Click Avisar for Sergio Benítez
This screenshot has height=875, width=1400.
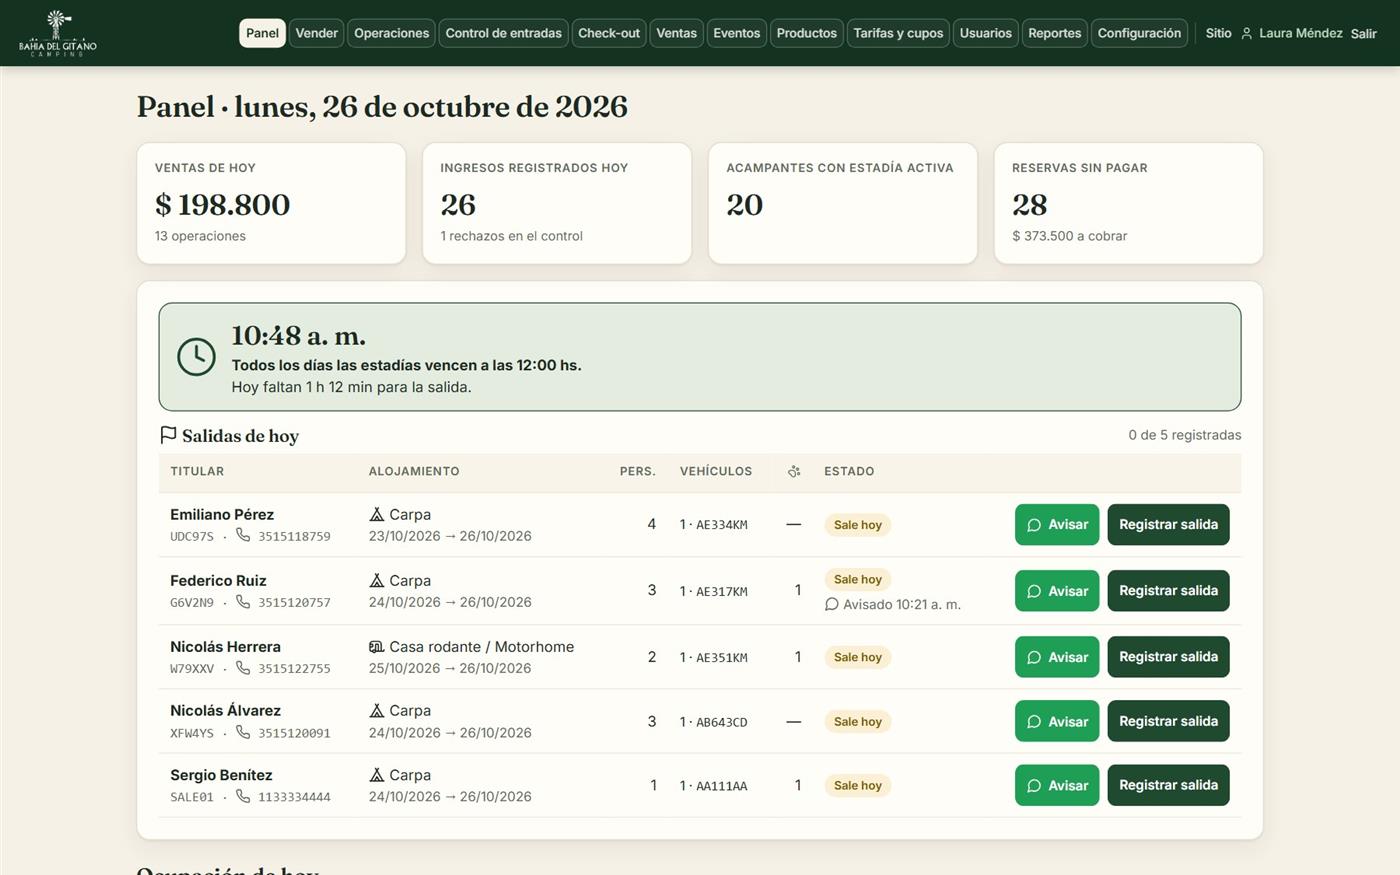(1057, 785)
